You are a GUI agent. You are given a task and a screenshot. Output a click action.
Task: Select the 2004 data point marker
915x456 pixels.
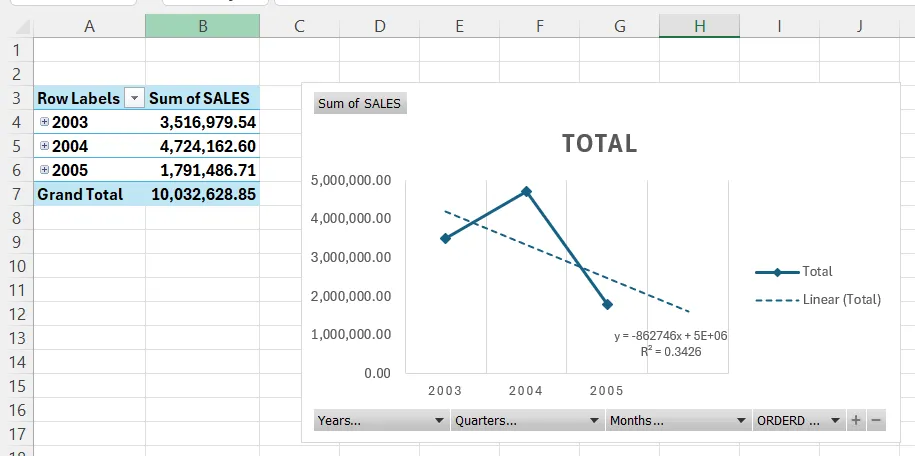(526, 192)
